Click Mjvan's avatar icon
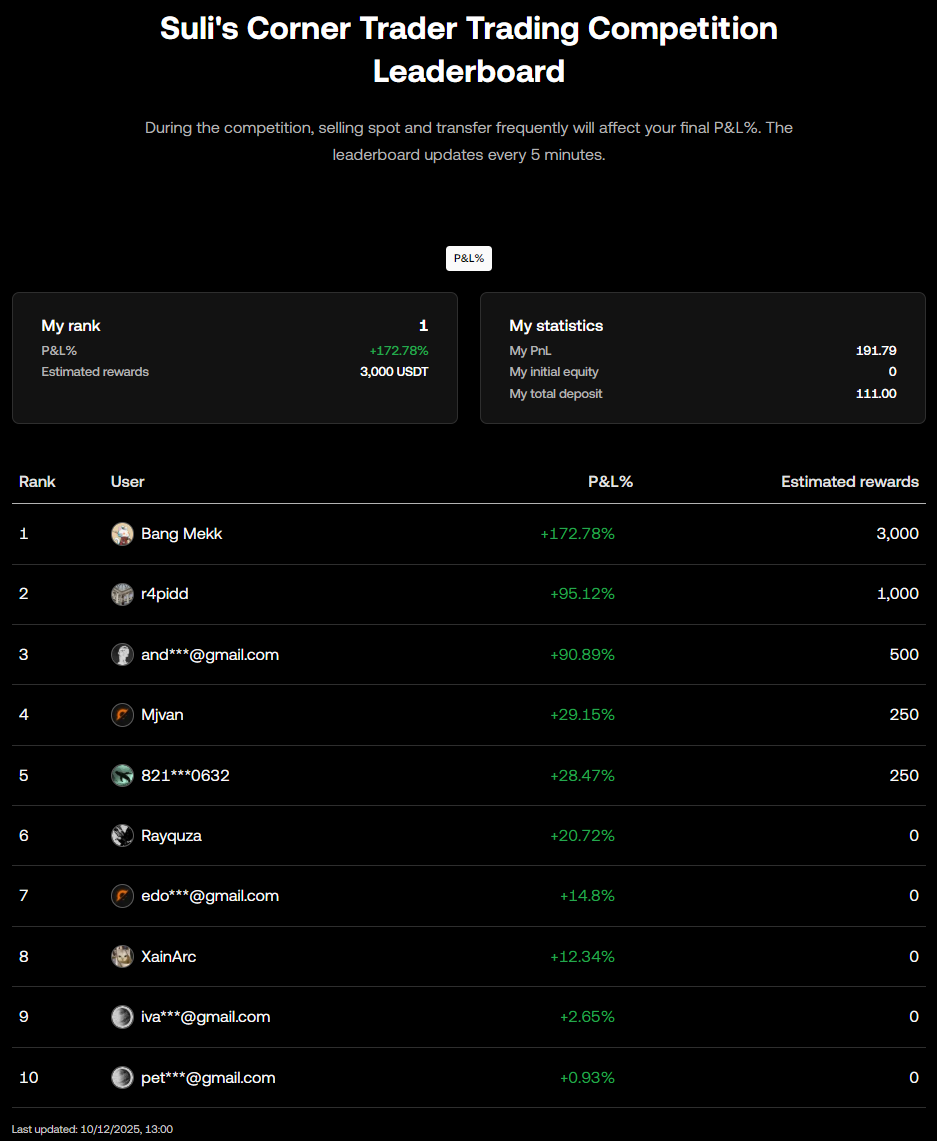This screenshot has height=1141, width=937. point(122,715)
